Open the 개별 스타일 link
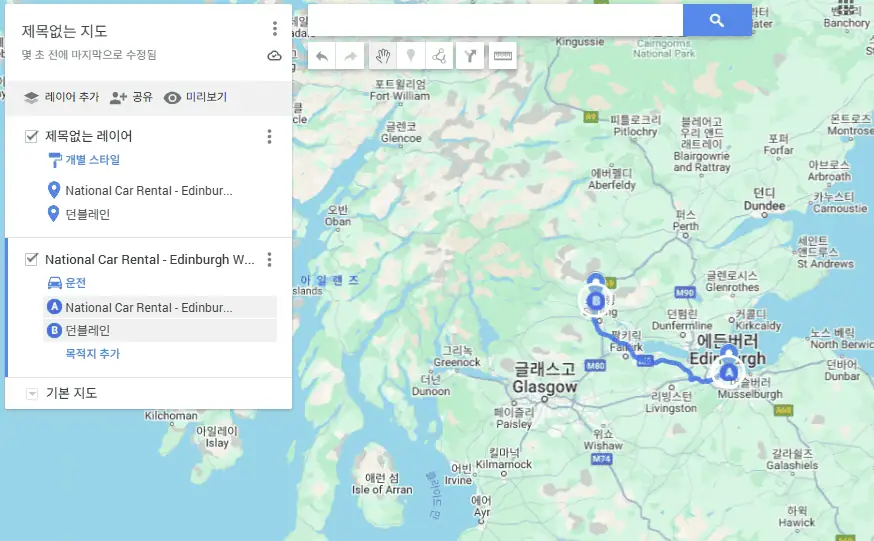874x541 pixels. coord(93,160)
